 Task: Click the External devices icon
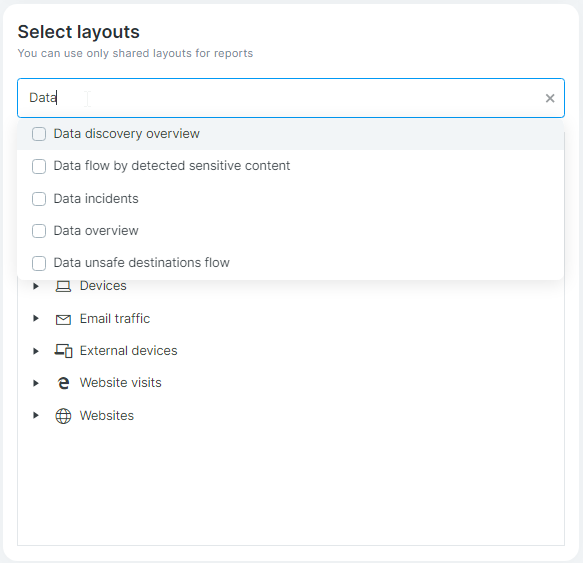[63, 351]
